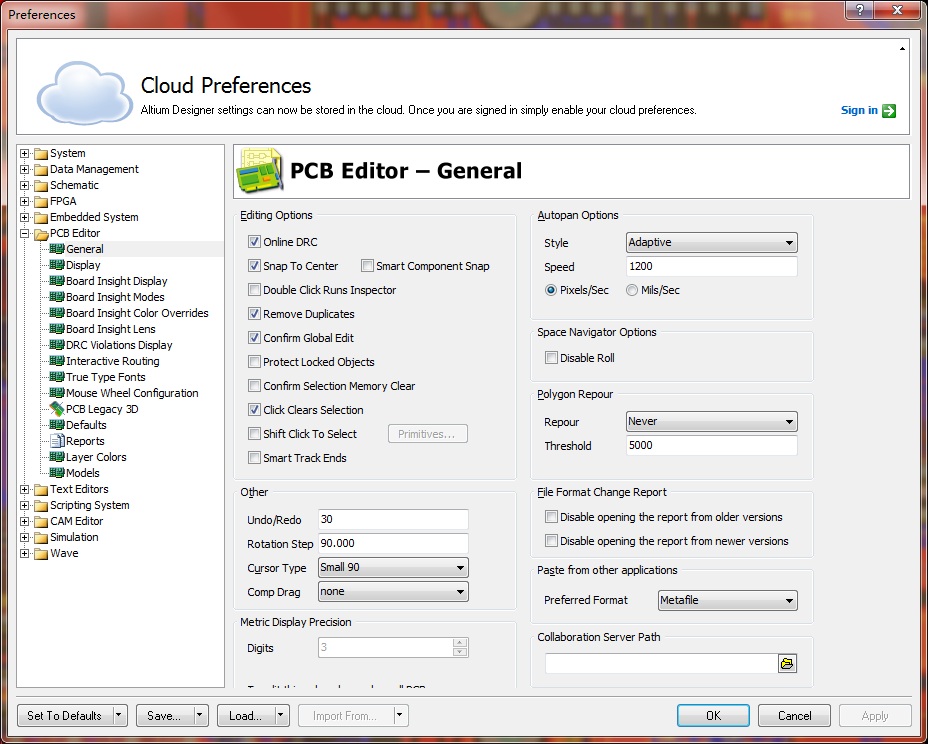Click the Collaboration Server Path text field
Viewport: 928px width, 744px height.
pyautogui.click(x=661, y=664)
